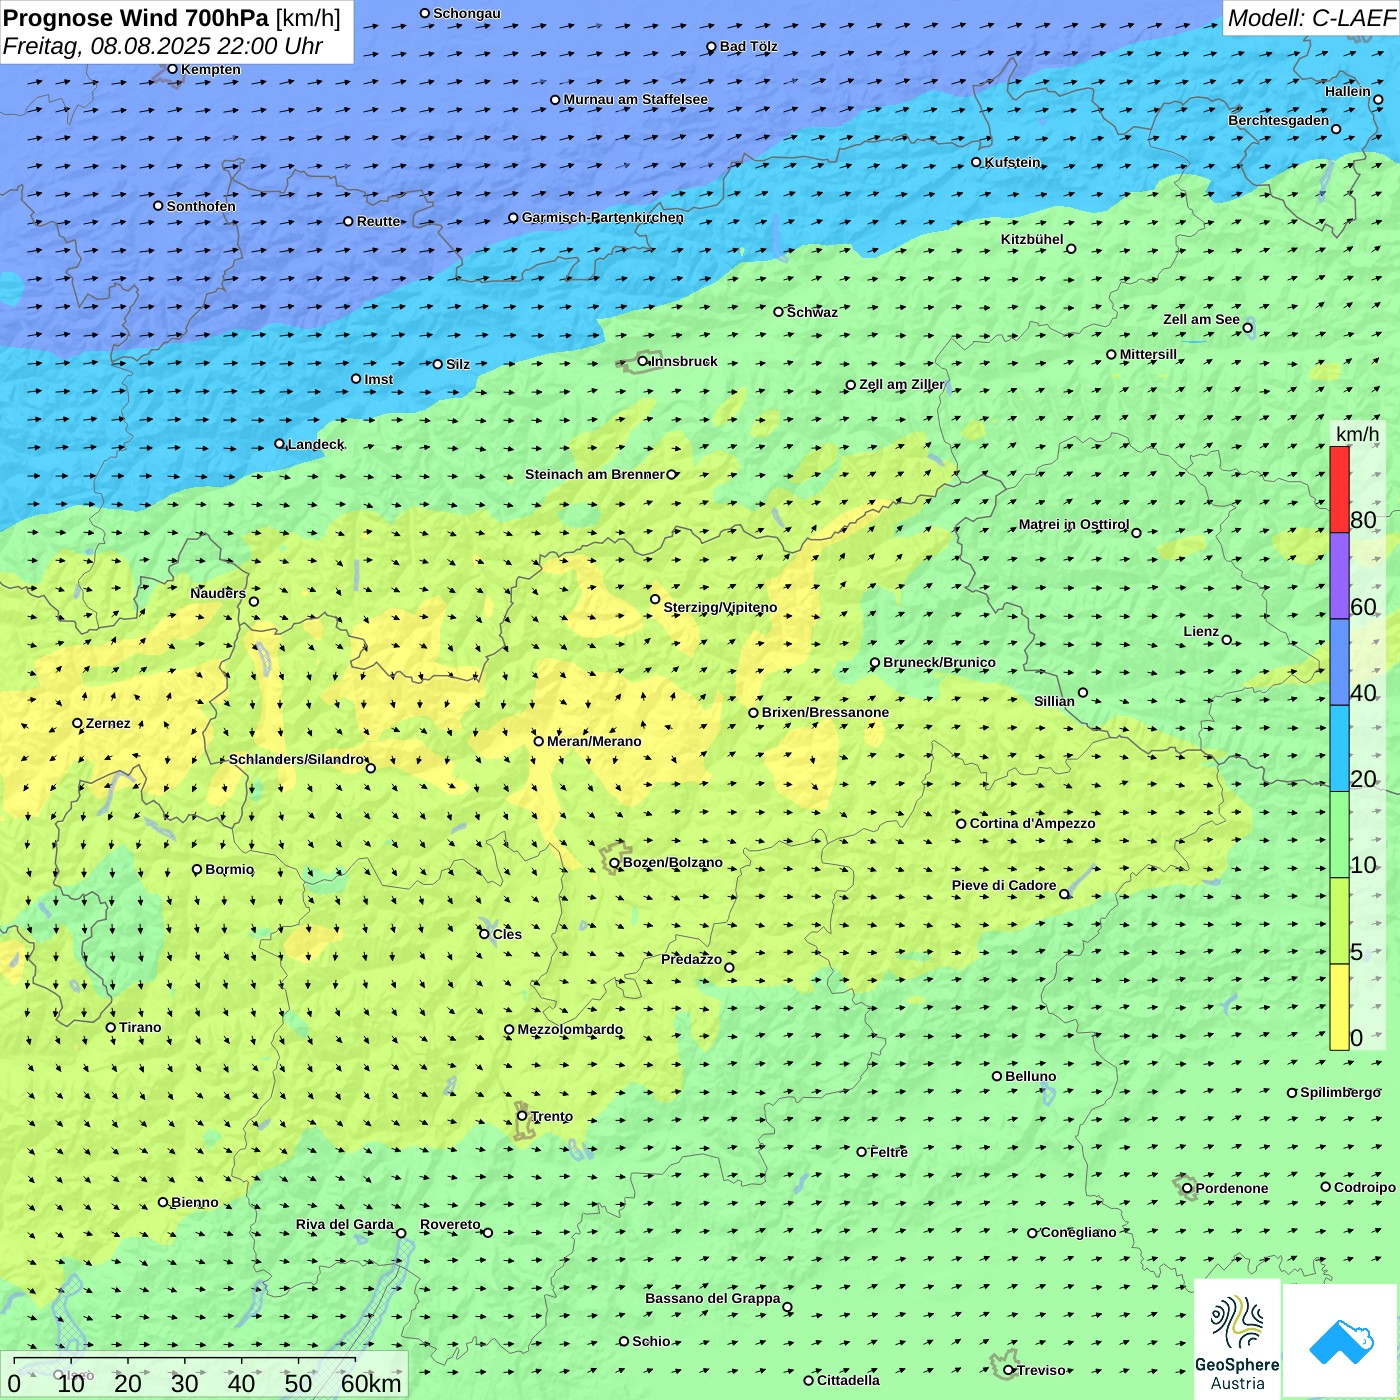Screen dimensions: 1400x1400
Task: Select the Cortina d'Ampezzo marker
Action: tap(961, 824)
